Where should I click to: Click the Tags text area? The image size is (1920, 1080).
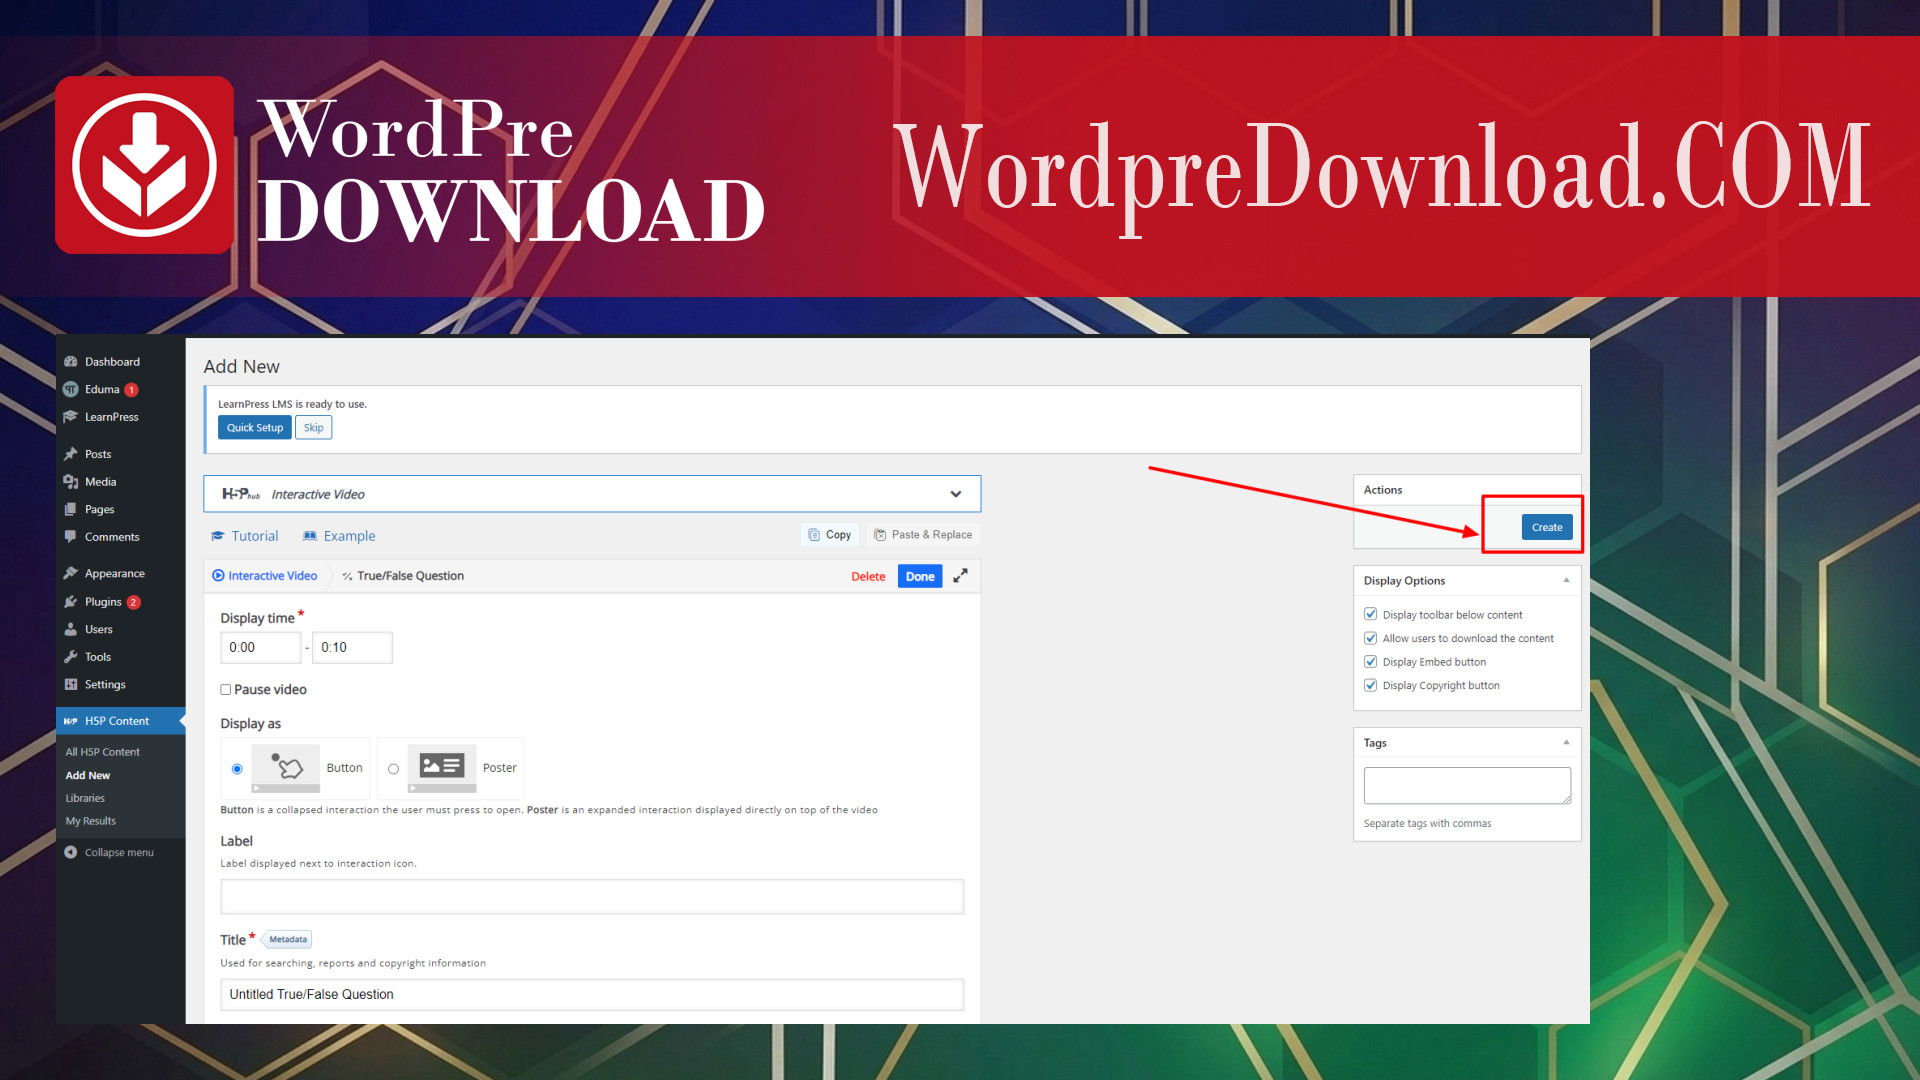point(1467,786)
